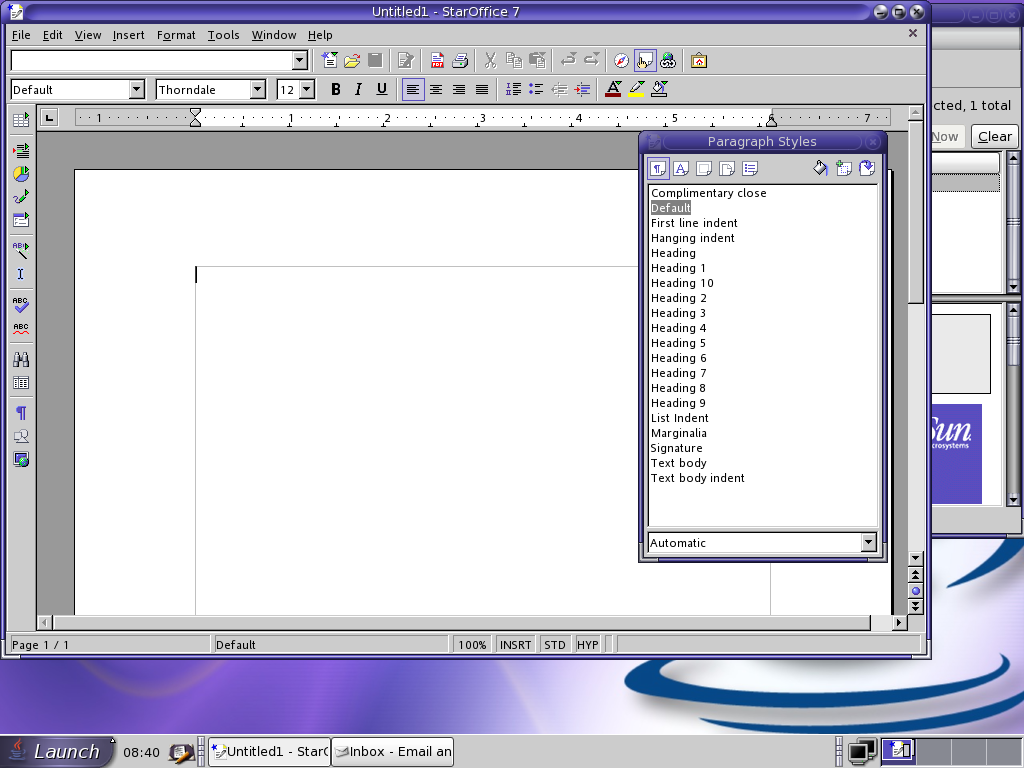
Task: Open the Load URL dropdown arrow
Action: 300,61
